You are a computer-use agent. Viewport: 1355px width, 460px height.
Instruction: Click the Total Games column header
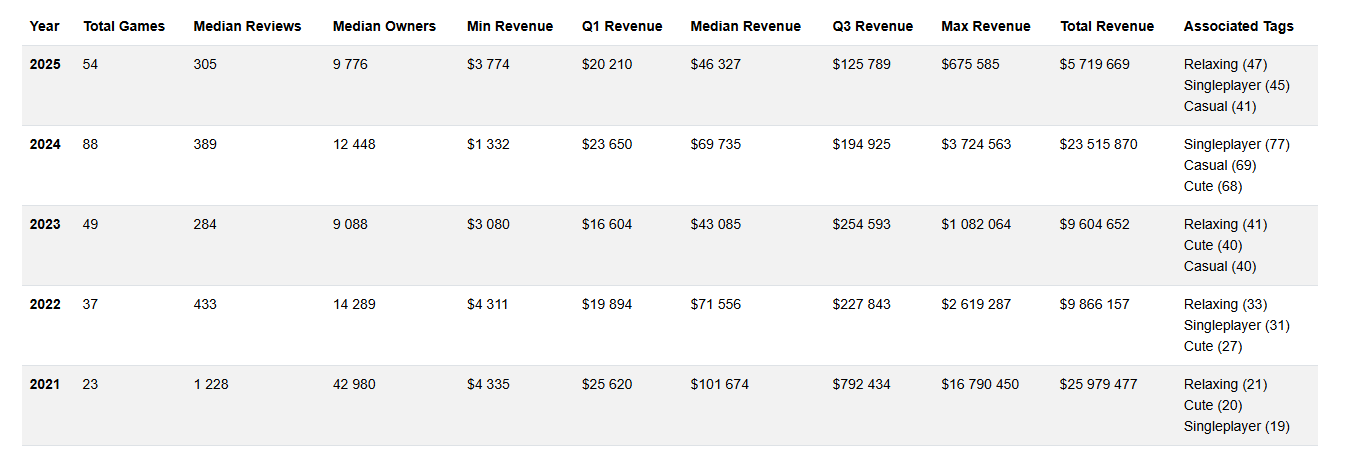coord(124,26)
